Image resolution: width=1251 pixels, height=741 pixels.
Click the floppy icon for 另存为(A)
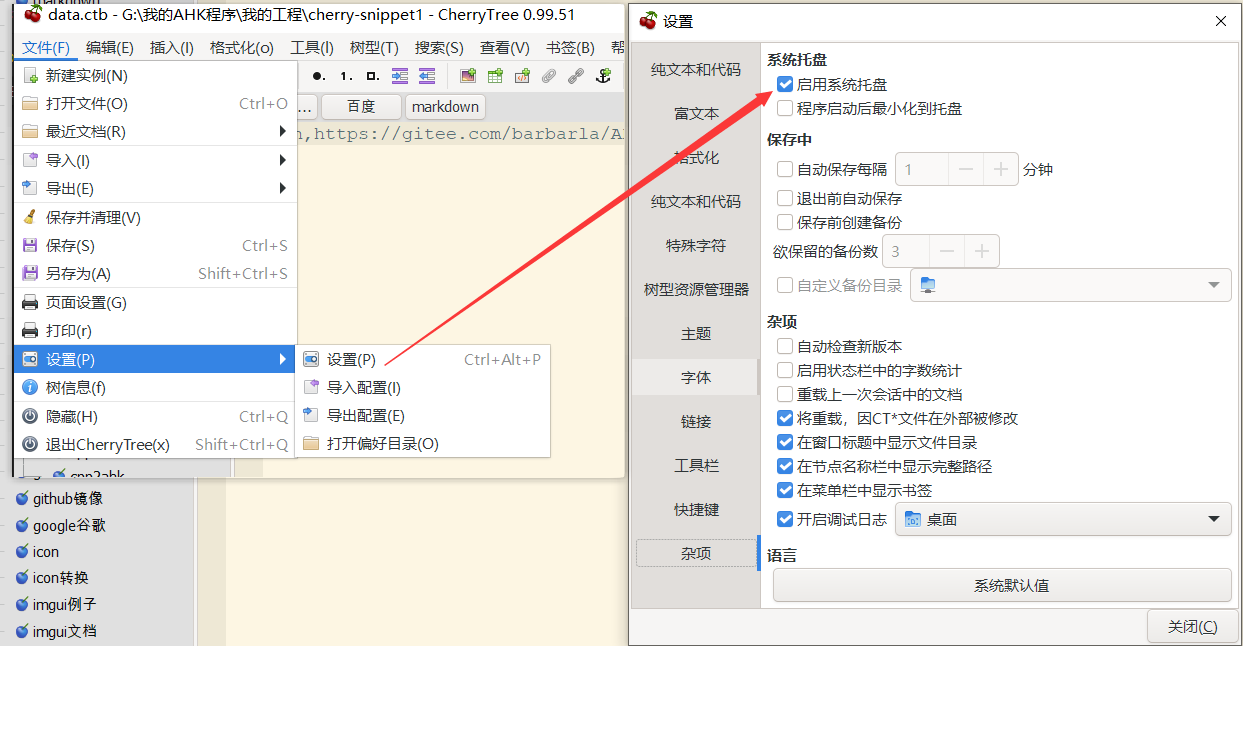[x=30, y=273]
